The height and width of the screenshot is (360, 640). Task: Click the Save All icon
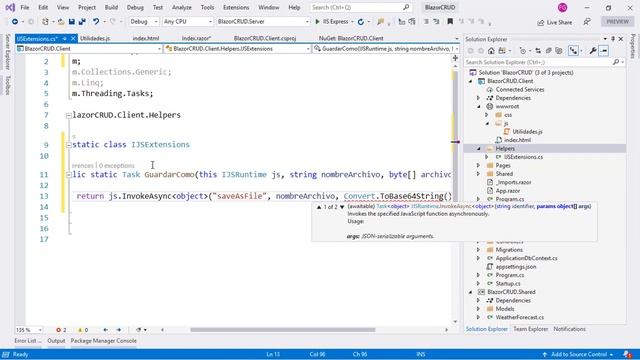pyautogui.click(x=82, y=22)
